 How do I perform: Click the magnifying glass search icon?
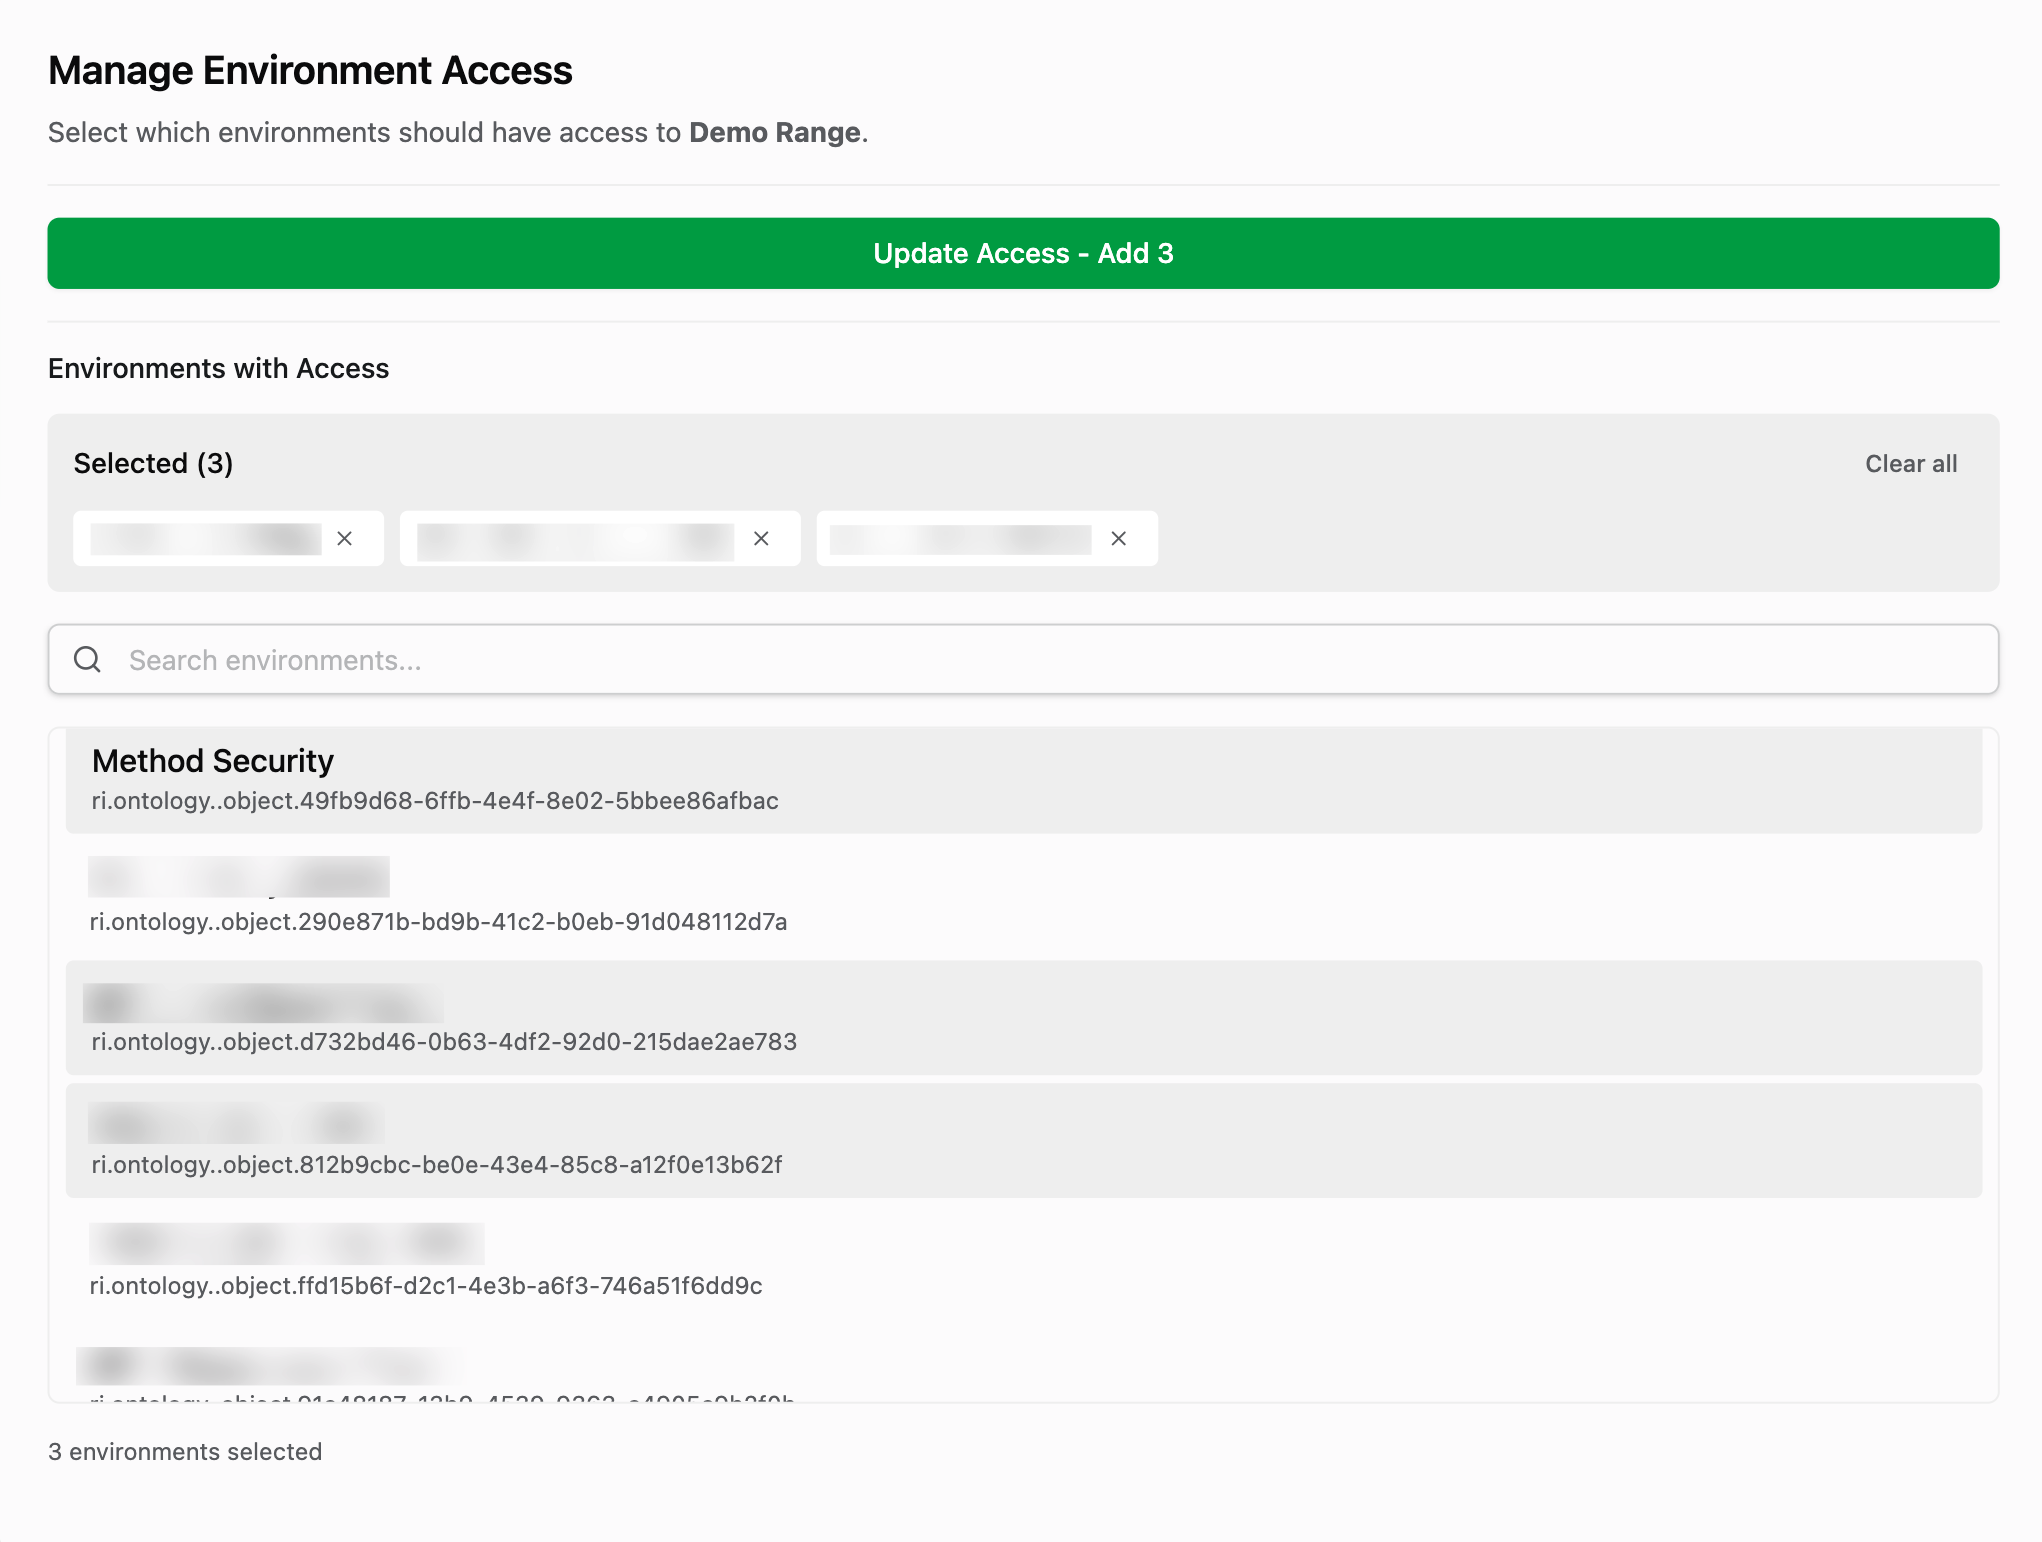pyautogui.click(x=88, y=659)
